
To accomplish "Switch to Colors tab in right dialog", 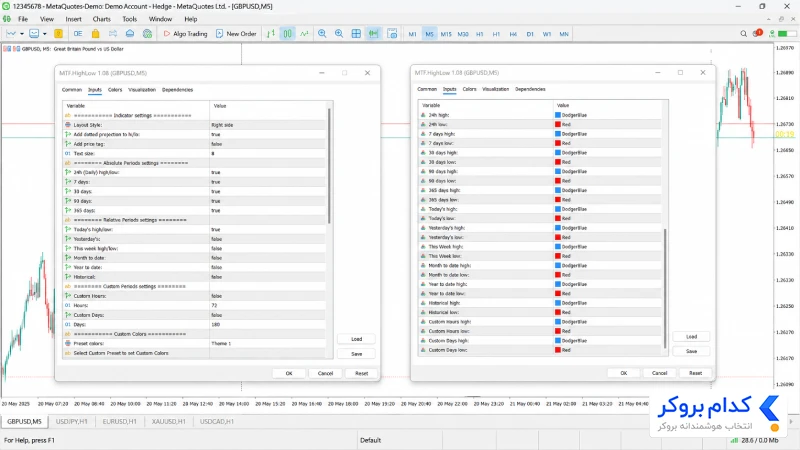I will 469,89.
